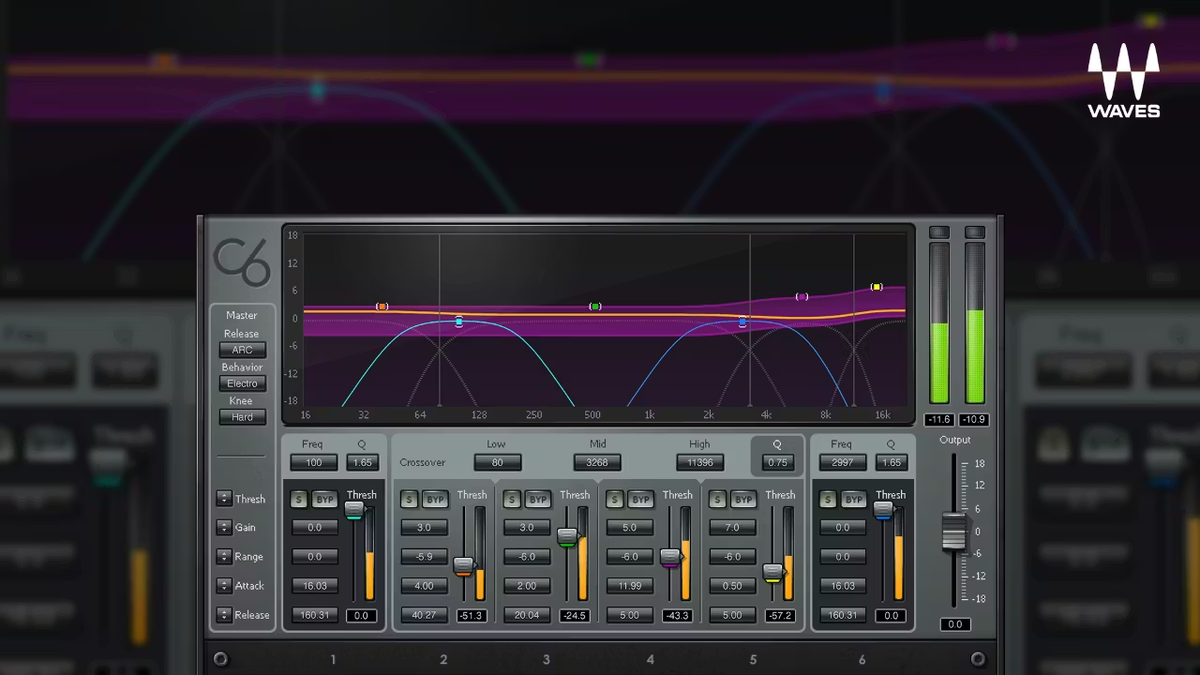Click the Output value field 0.0
Screen dimensions: 1200x675
pos(955,624)
